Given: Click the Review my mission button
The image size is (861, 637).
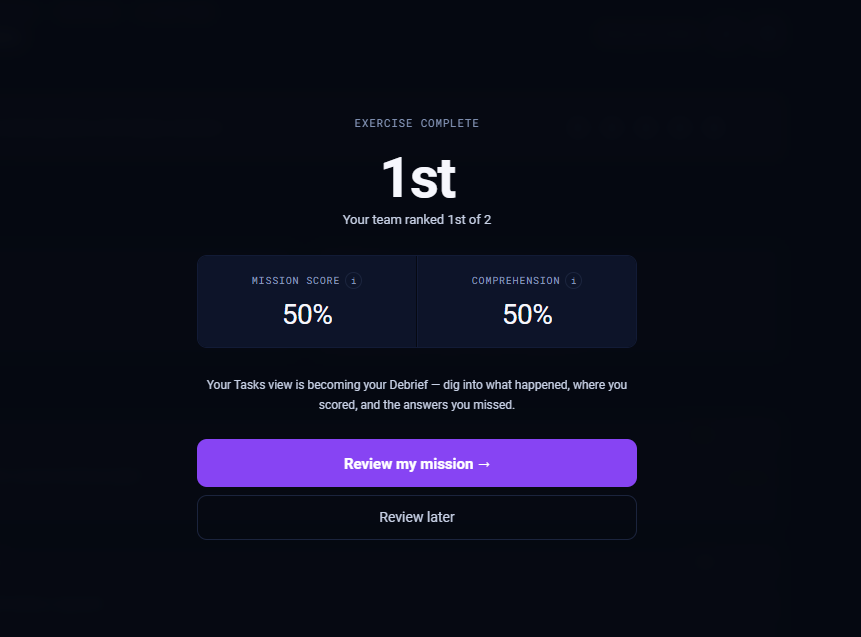Looking at the screenshot, I should [x=417, y=463].
